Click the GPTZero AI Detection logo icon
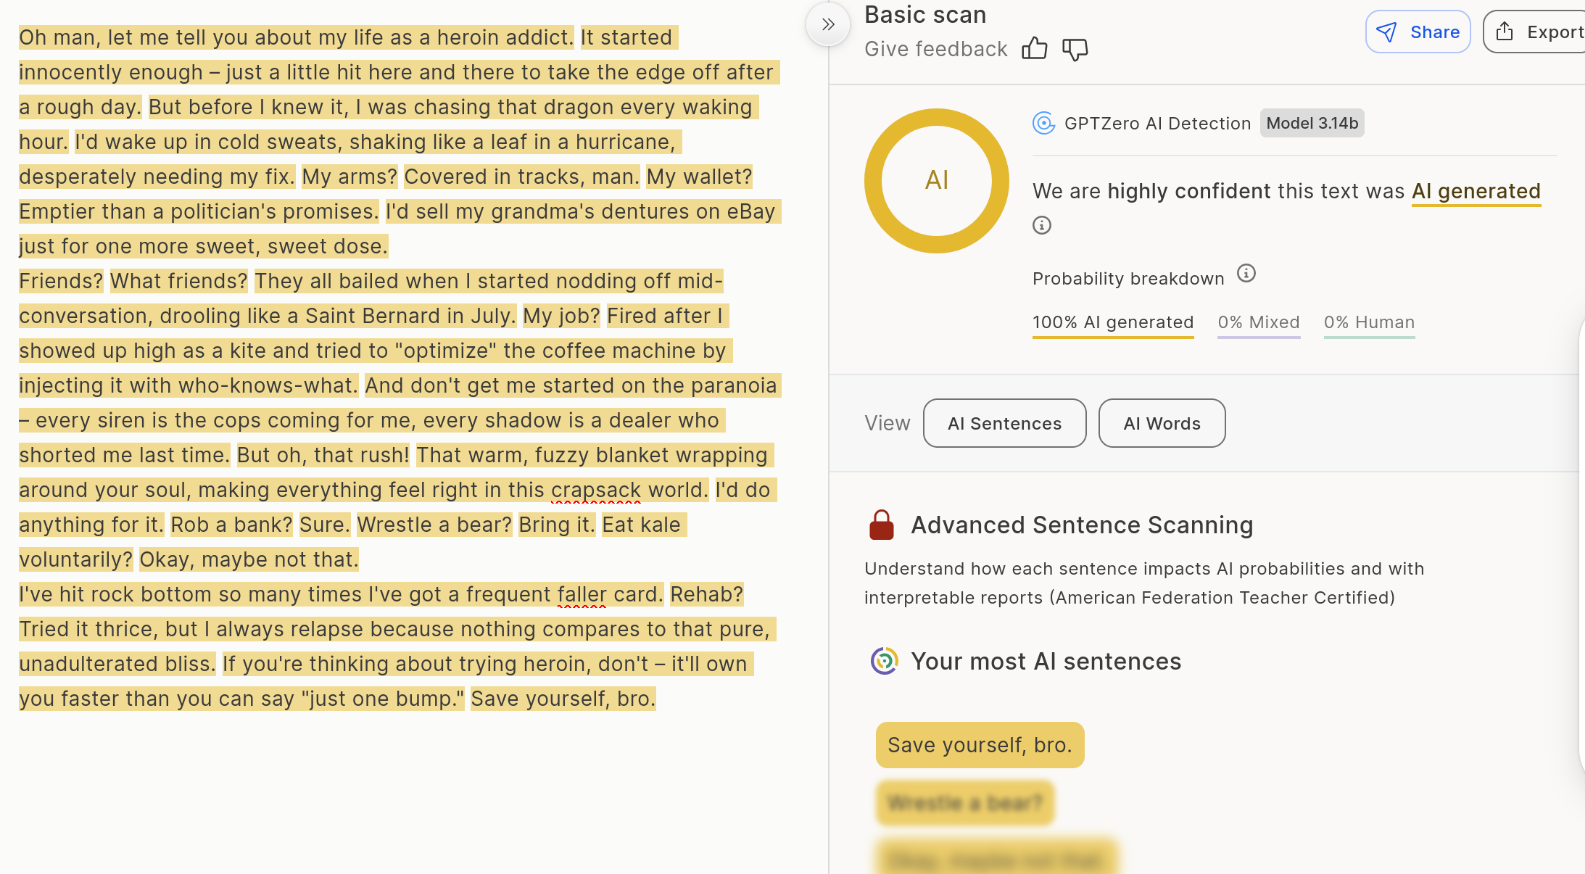This screenshot has width=1585, height=874. tap(1044, 123)
